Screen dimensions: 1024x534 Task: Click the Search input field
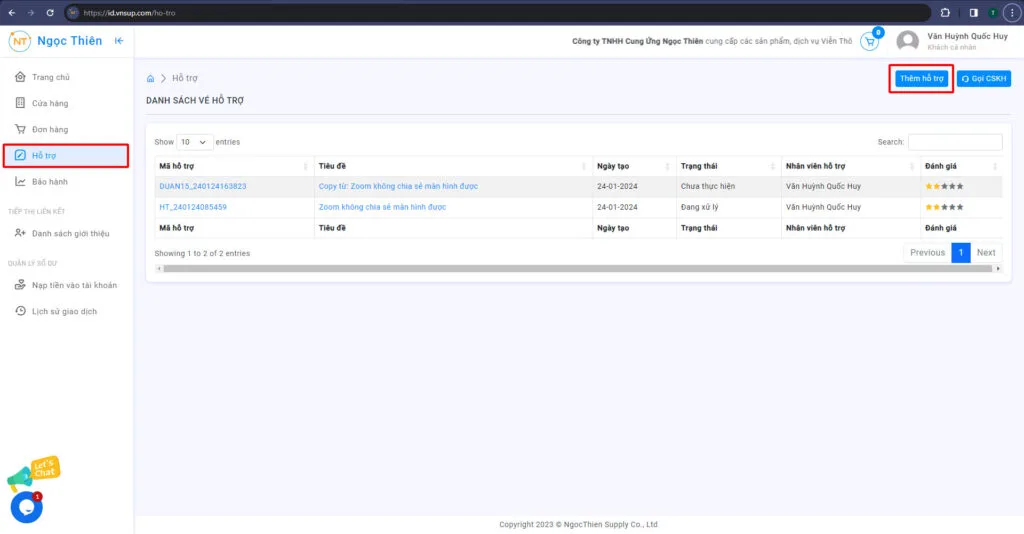[x=954, y=142]
